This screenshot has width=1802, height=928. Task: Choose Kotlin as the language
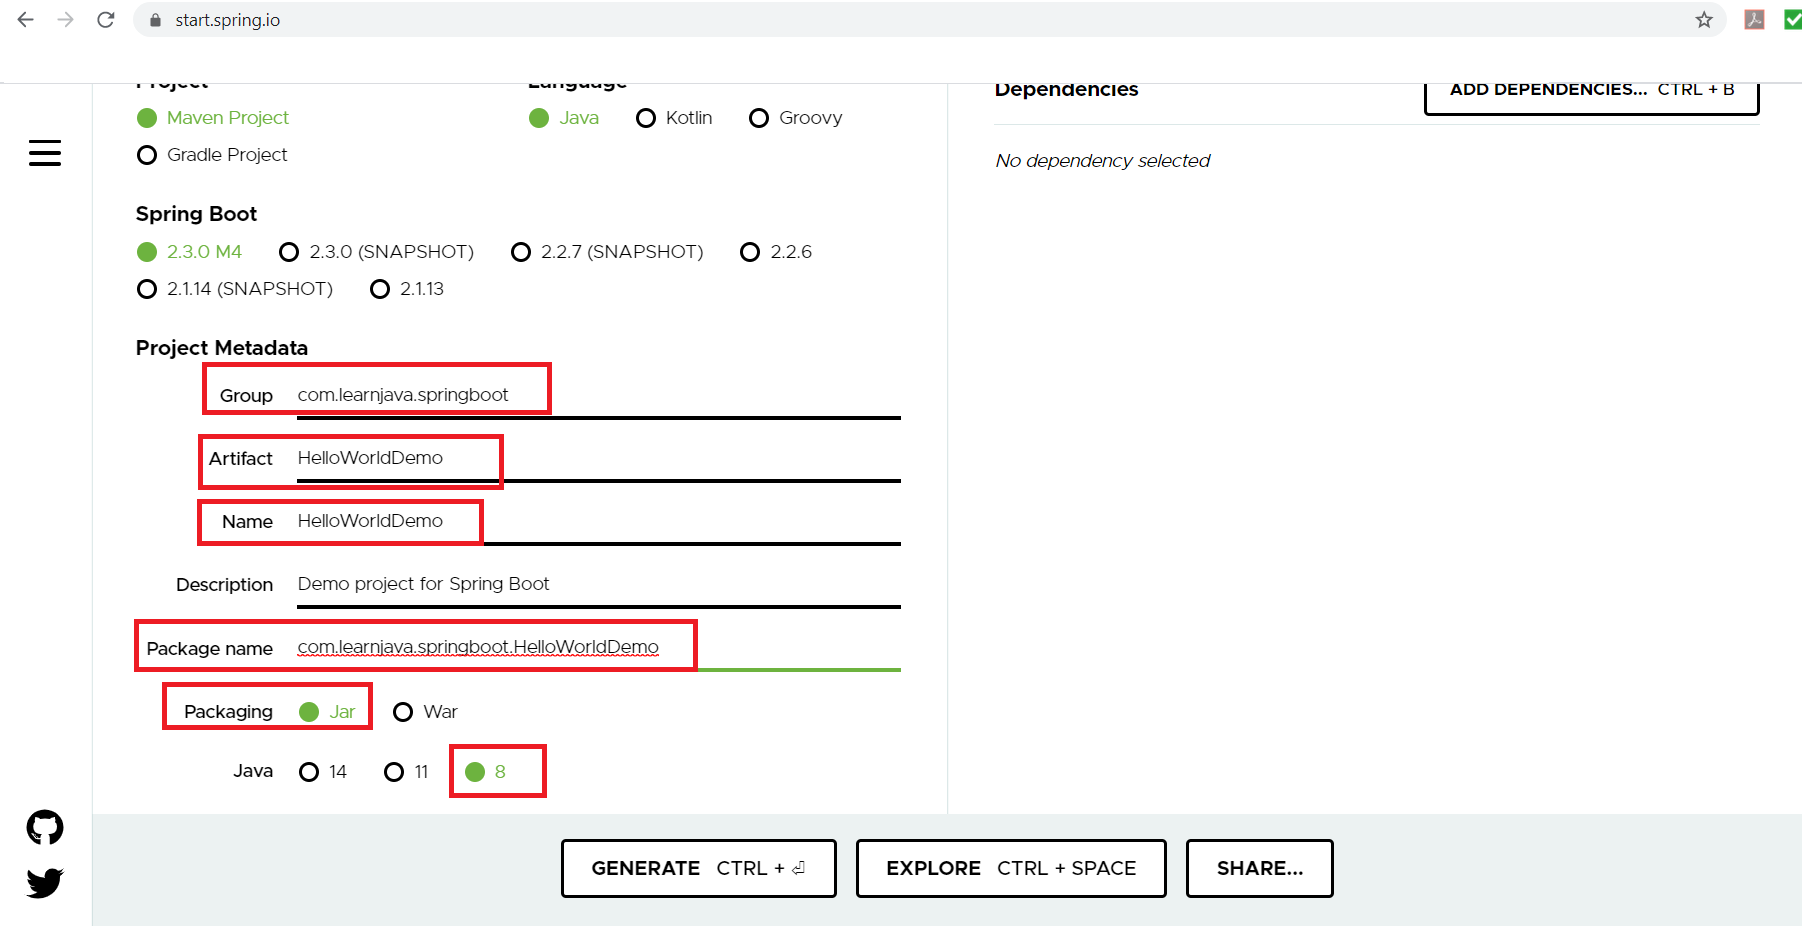(x=646, y=118)
